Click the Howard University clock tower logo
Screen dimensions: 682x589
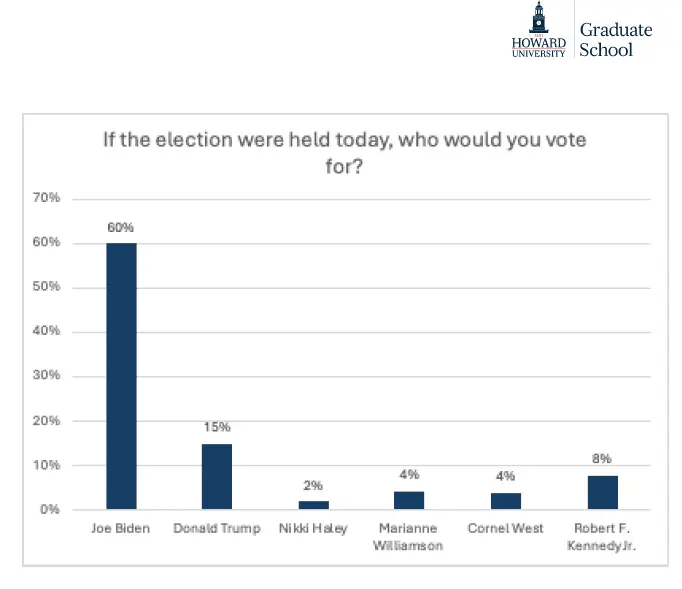pyautogui.click(x=539, y=19)
